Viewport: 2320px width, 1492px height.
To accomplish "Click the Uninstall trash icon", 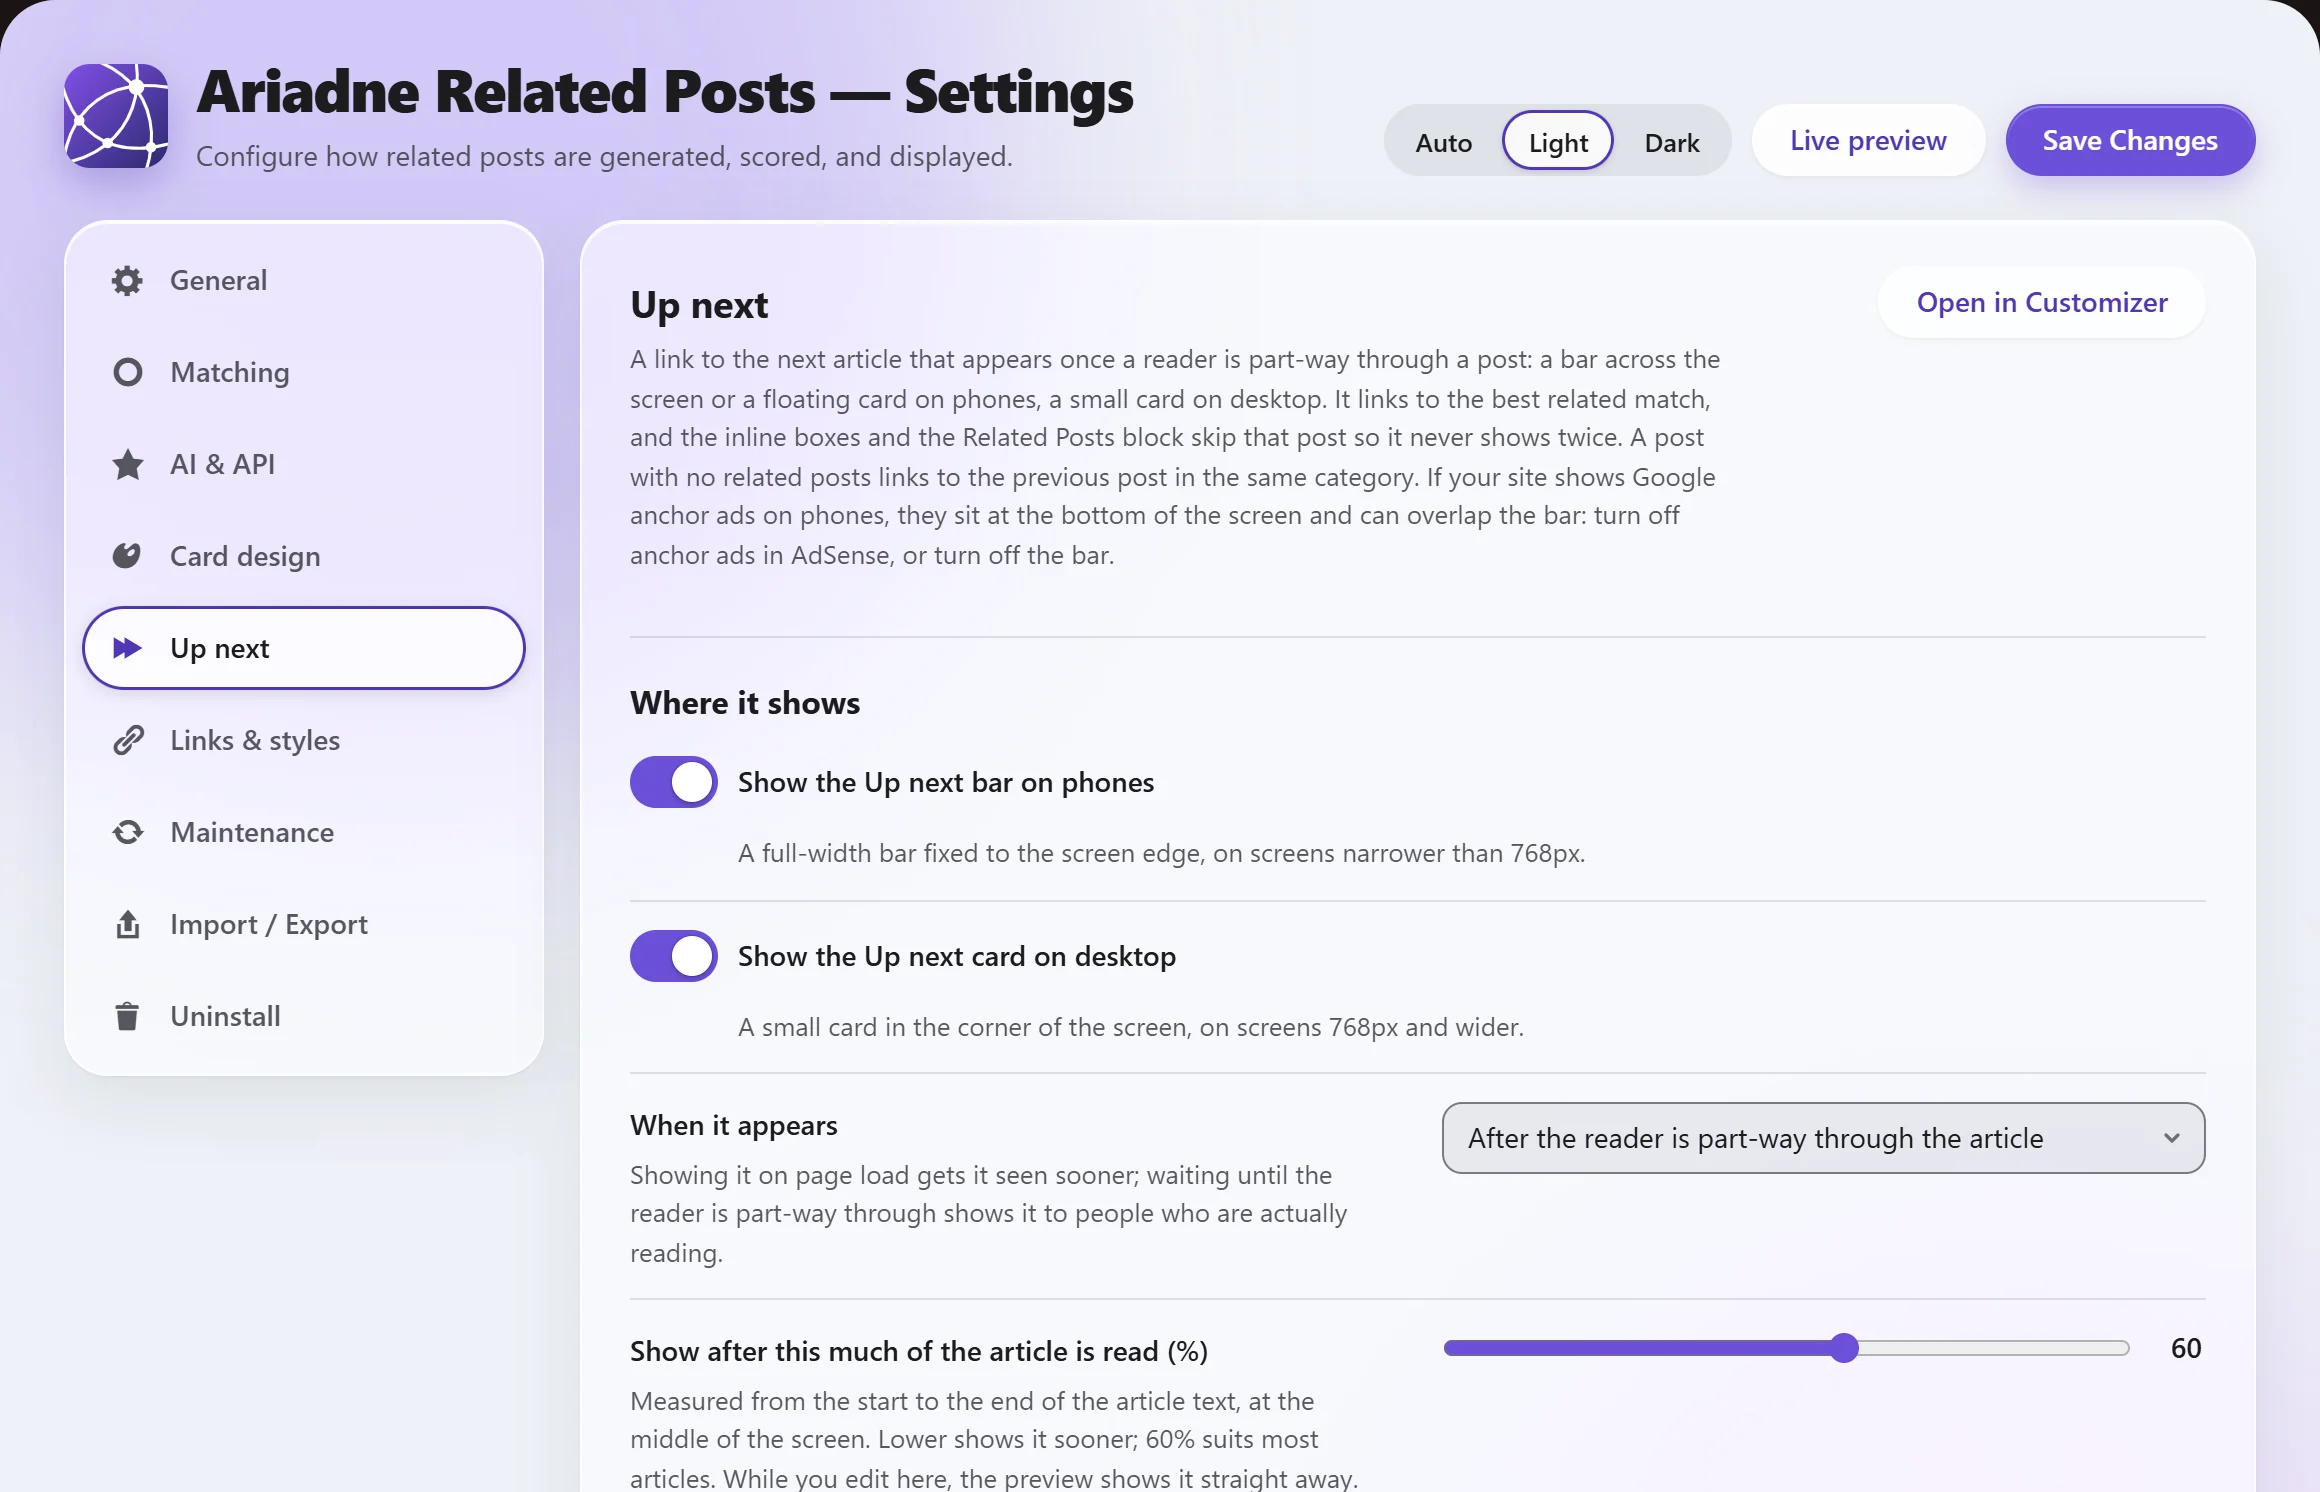I will [127, 1016].
